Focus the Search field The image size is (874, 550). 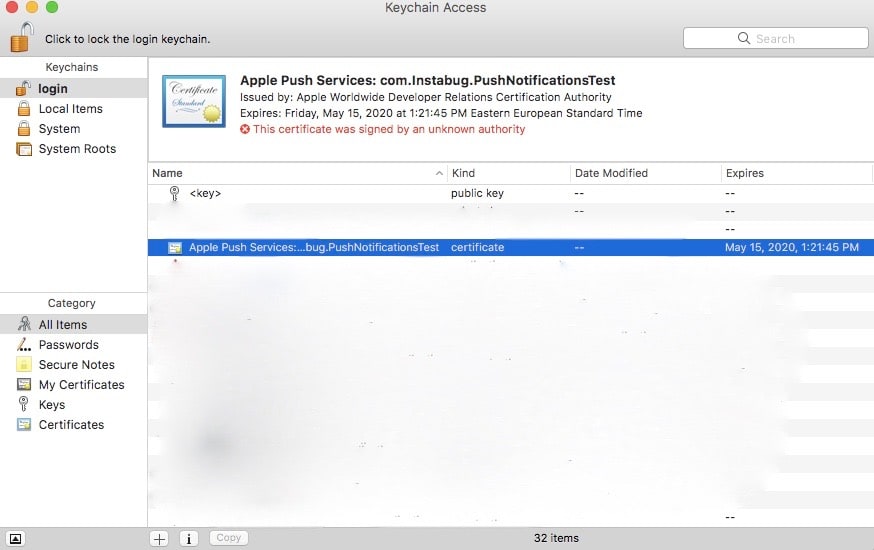click(775, 38)
